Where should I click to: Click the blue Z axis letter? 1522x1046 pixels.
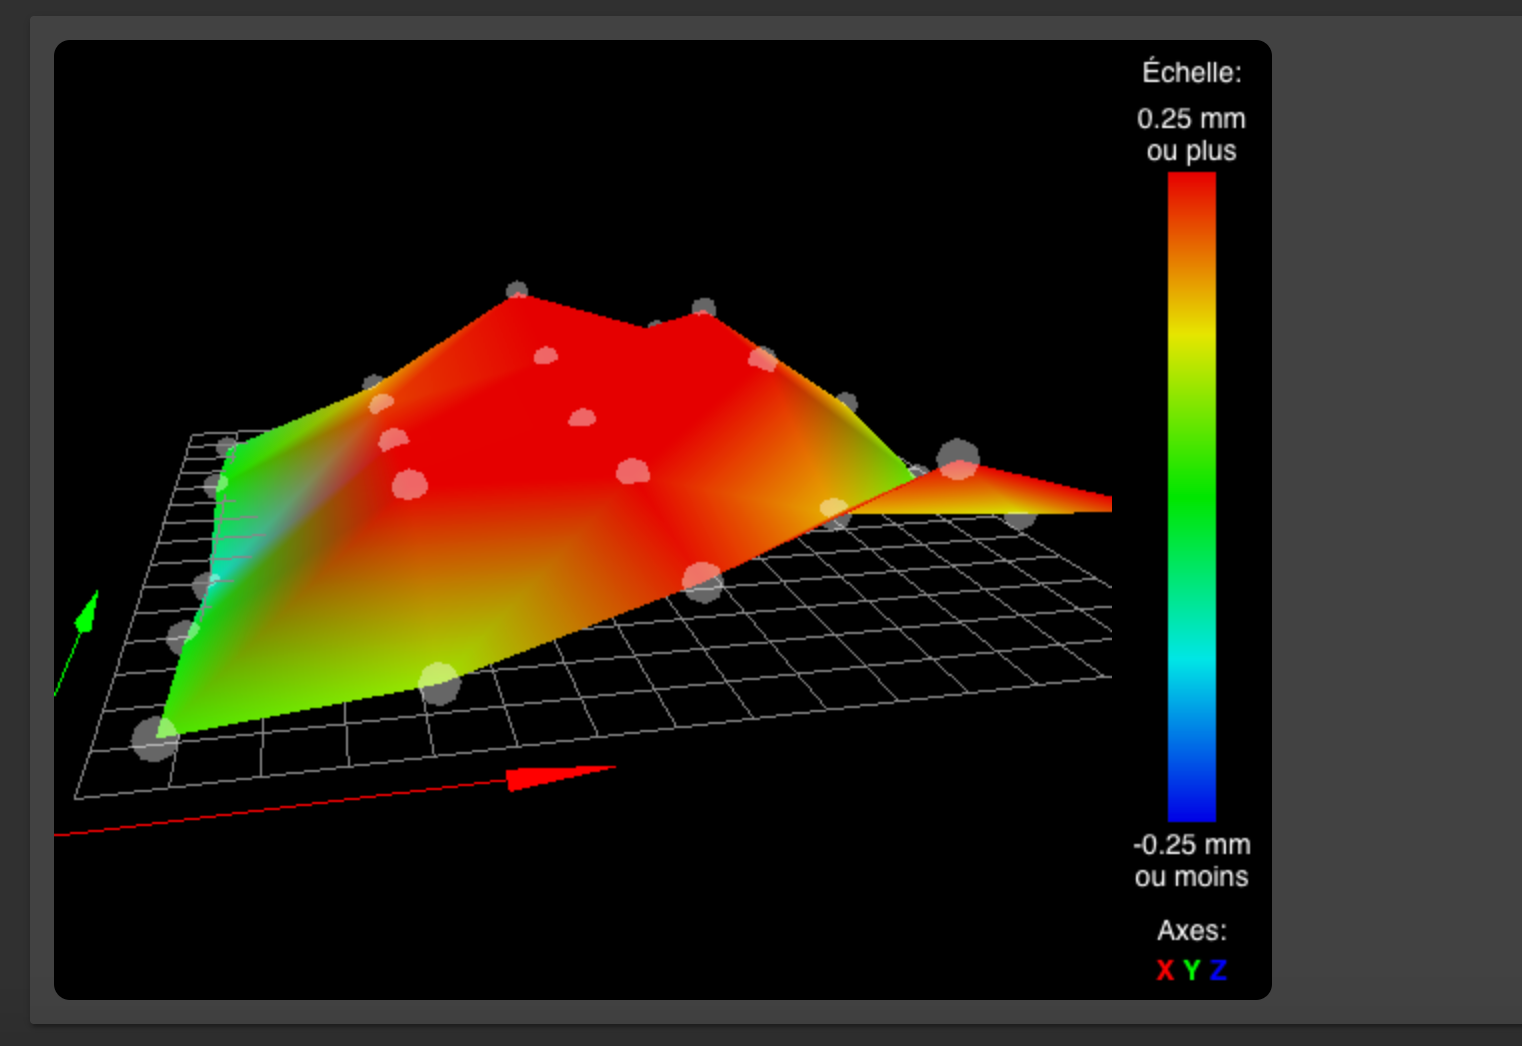(1218, 970)
